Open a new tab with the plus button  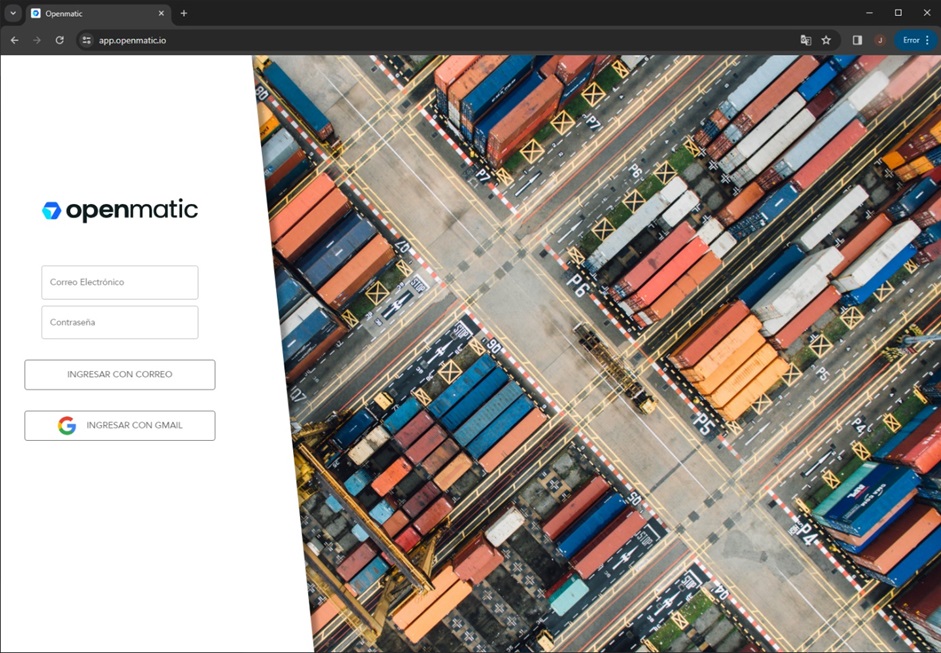[184, 13]
